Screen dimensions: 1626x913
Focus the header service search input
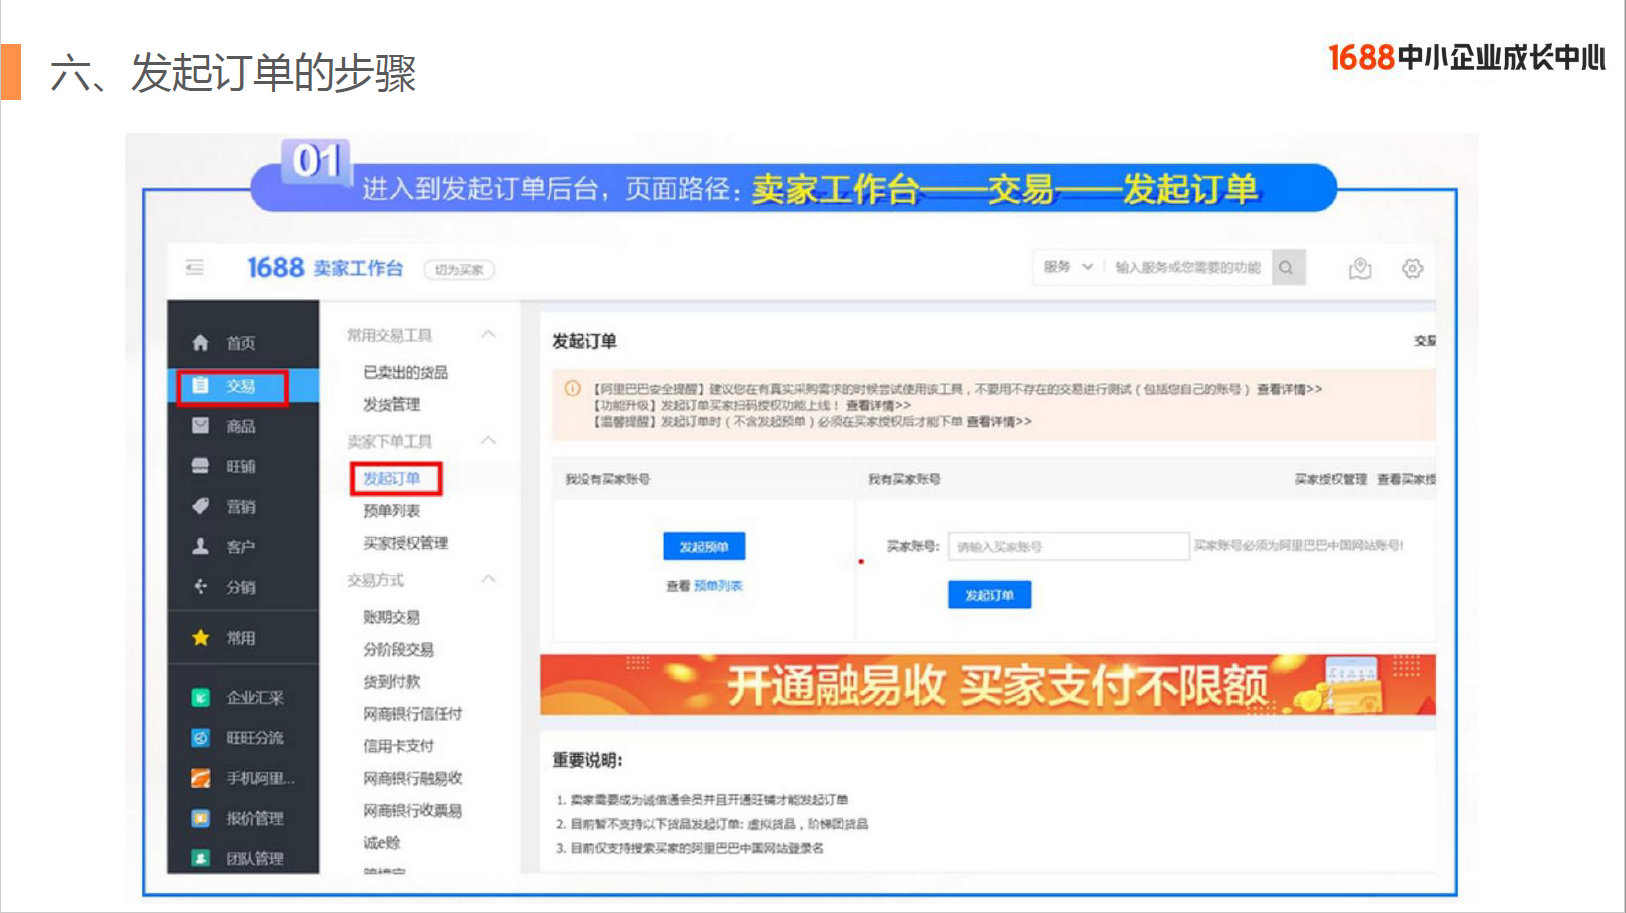(1189, 267)
